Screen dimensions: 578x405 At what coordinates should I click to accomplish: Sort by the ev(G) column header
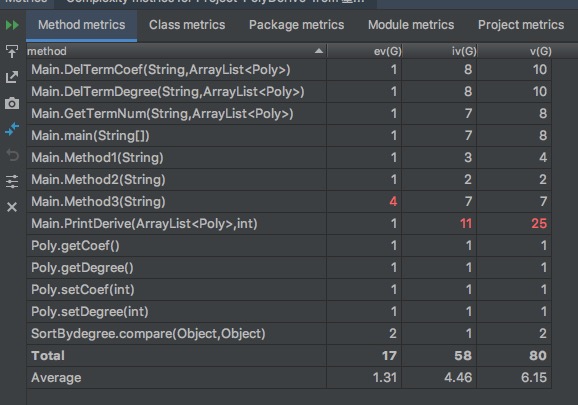coord(365,51)
